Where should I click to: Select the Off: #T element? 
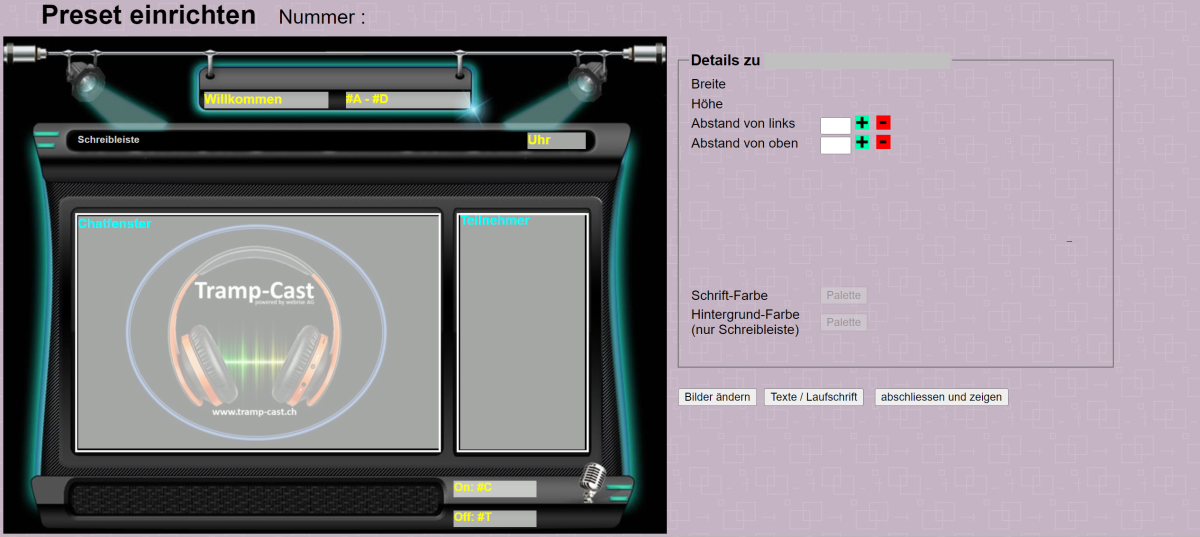(x=494, y=518)
